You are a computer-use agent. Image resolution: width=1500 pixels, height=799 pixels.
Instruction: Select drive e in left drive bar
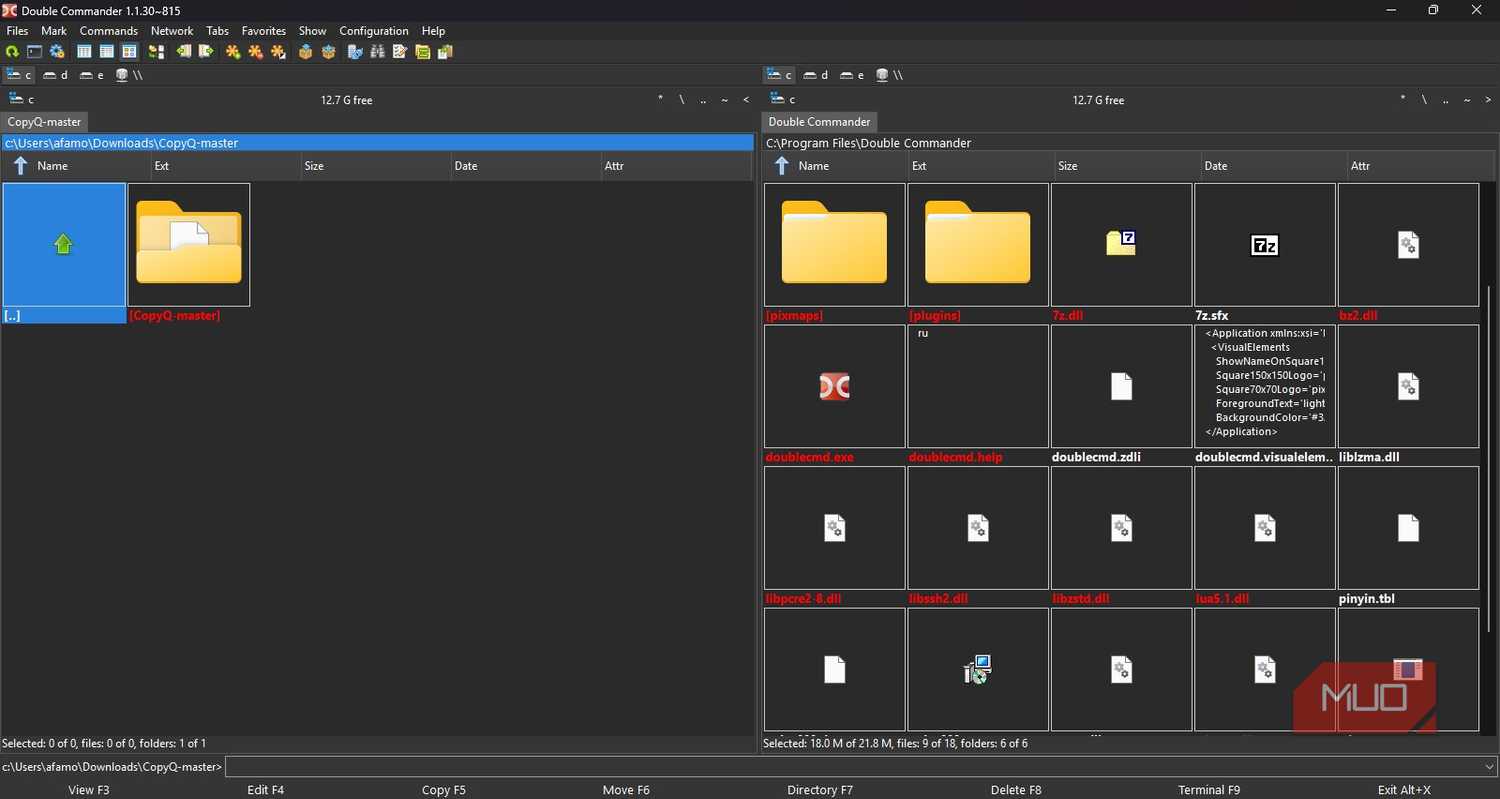click(x=92, y=75)
